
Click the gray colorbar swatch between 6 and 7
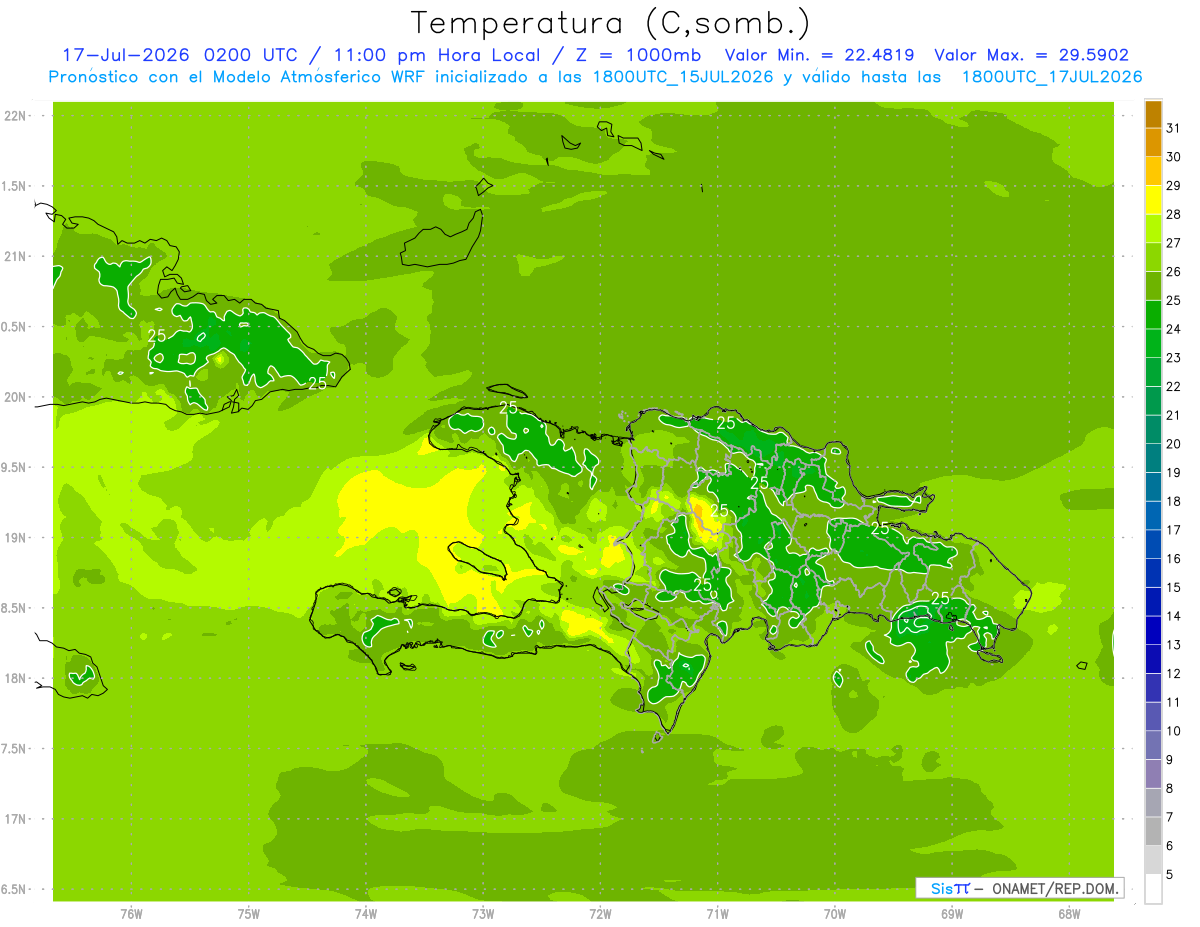tap(1153, 831)
